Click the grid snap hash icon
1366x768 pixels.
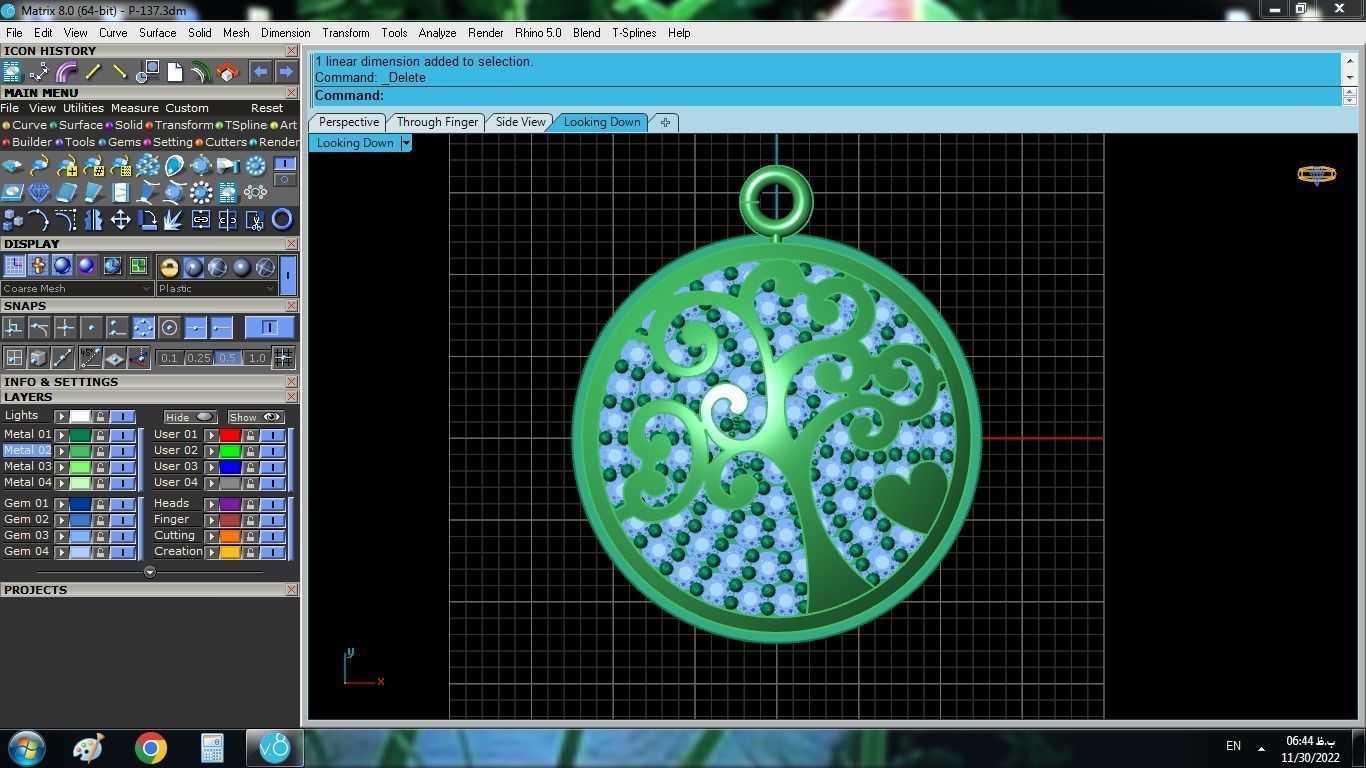[x=283, y=357]
